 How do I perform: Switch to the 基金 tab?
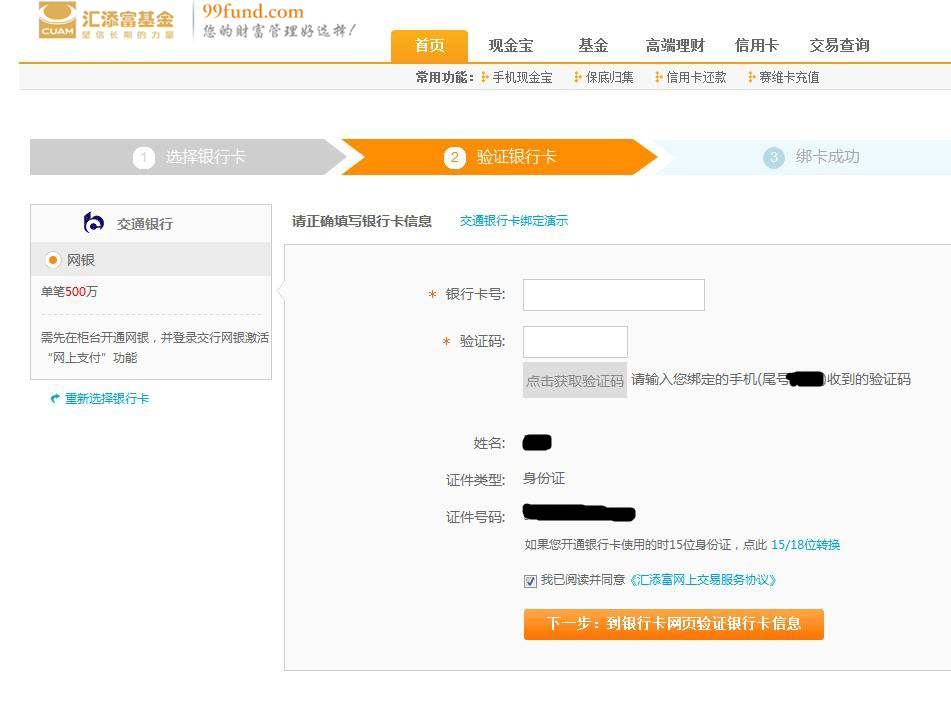pos(593,46)
